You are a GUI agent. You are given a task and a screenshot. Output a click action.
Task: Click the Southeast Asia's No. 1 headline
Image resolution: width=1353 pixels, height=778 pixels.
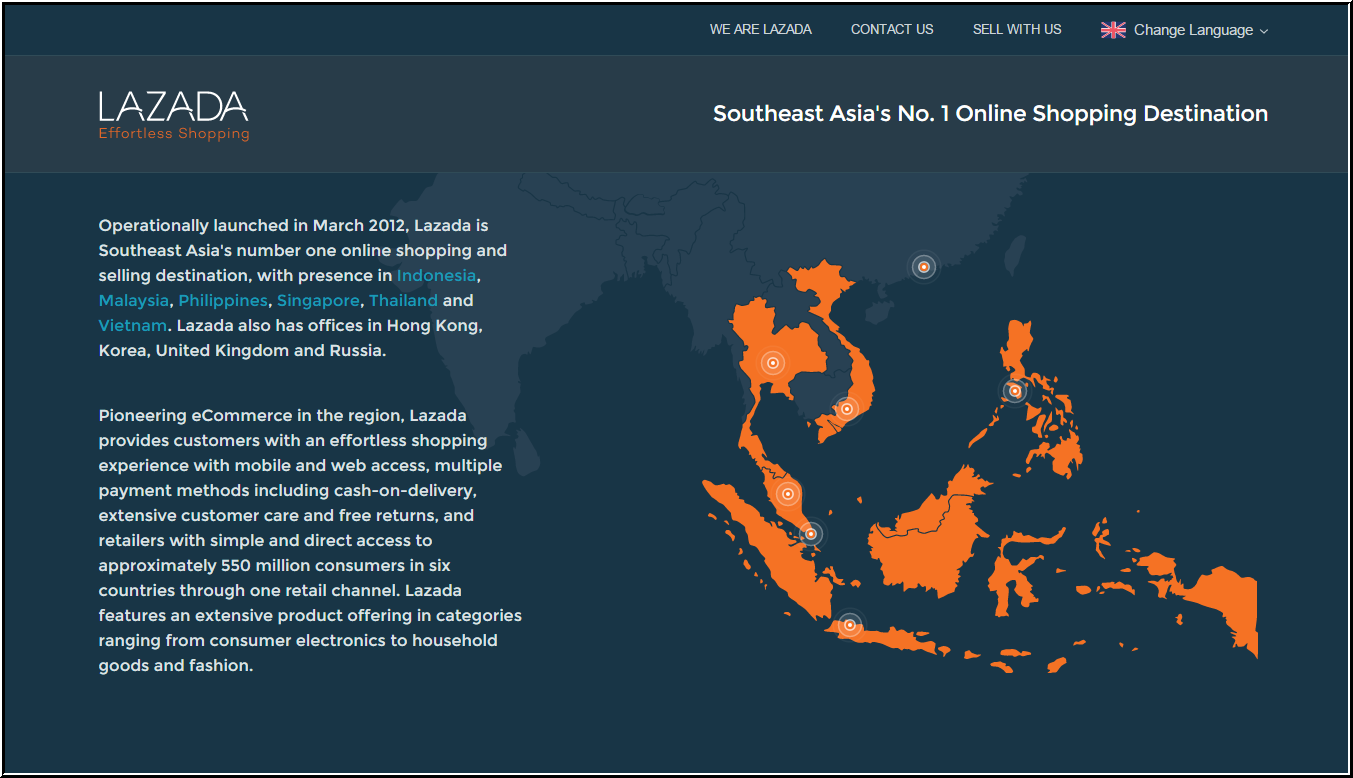click(x=990, y=114)
